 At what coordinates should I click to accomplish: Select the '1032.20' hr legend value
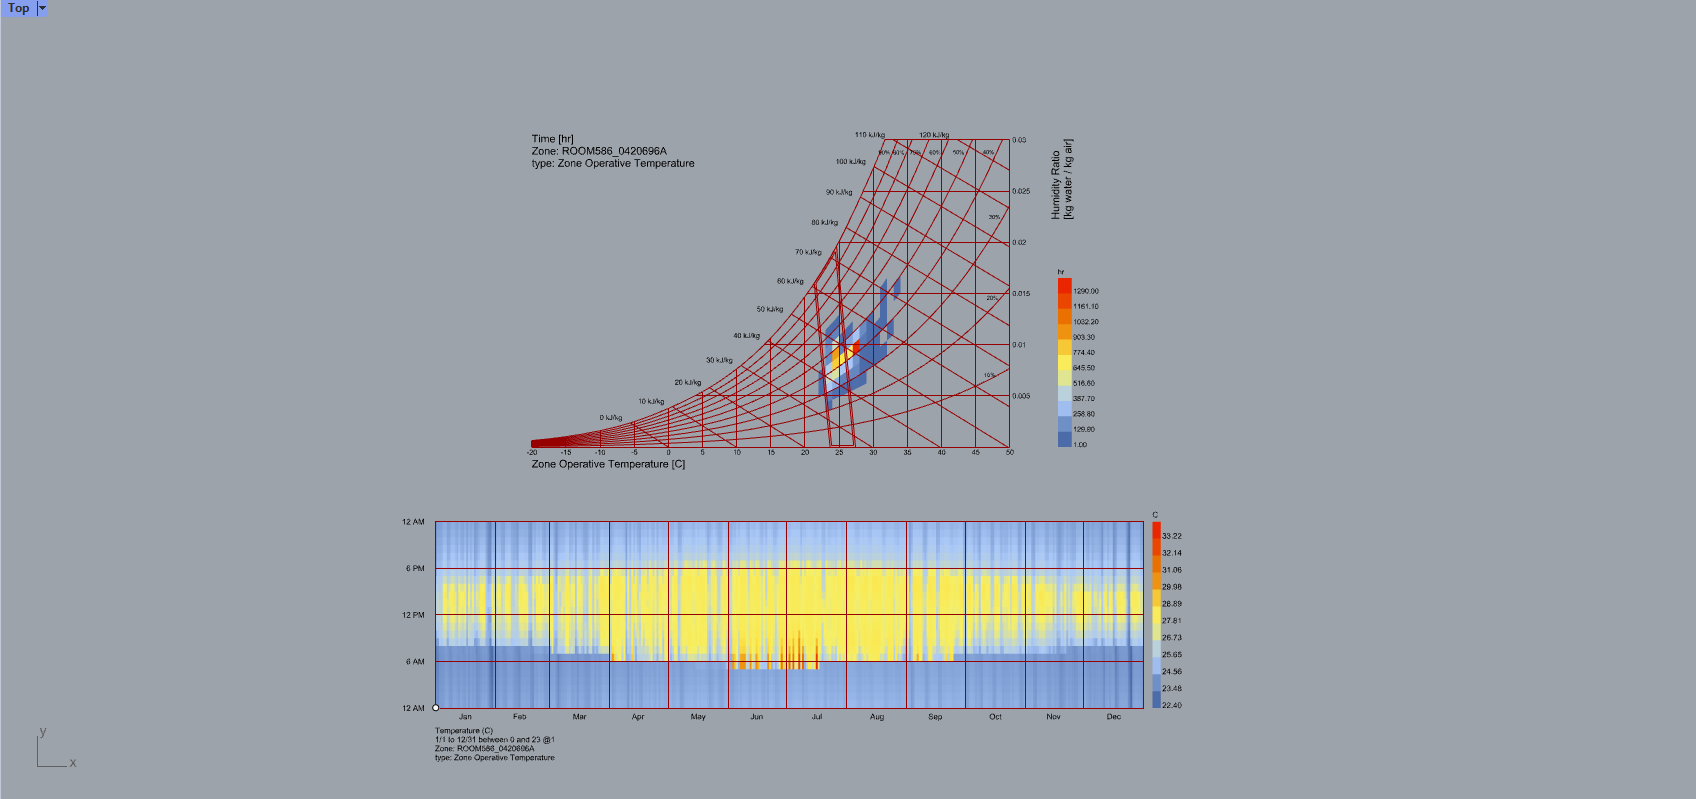click(1085, 322)
